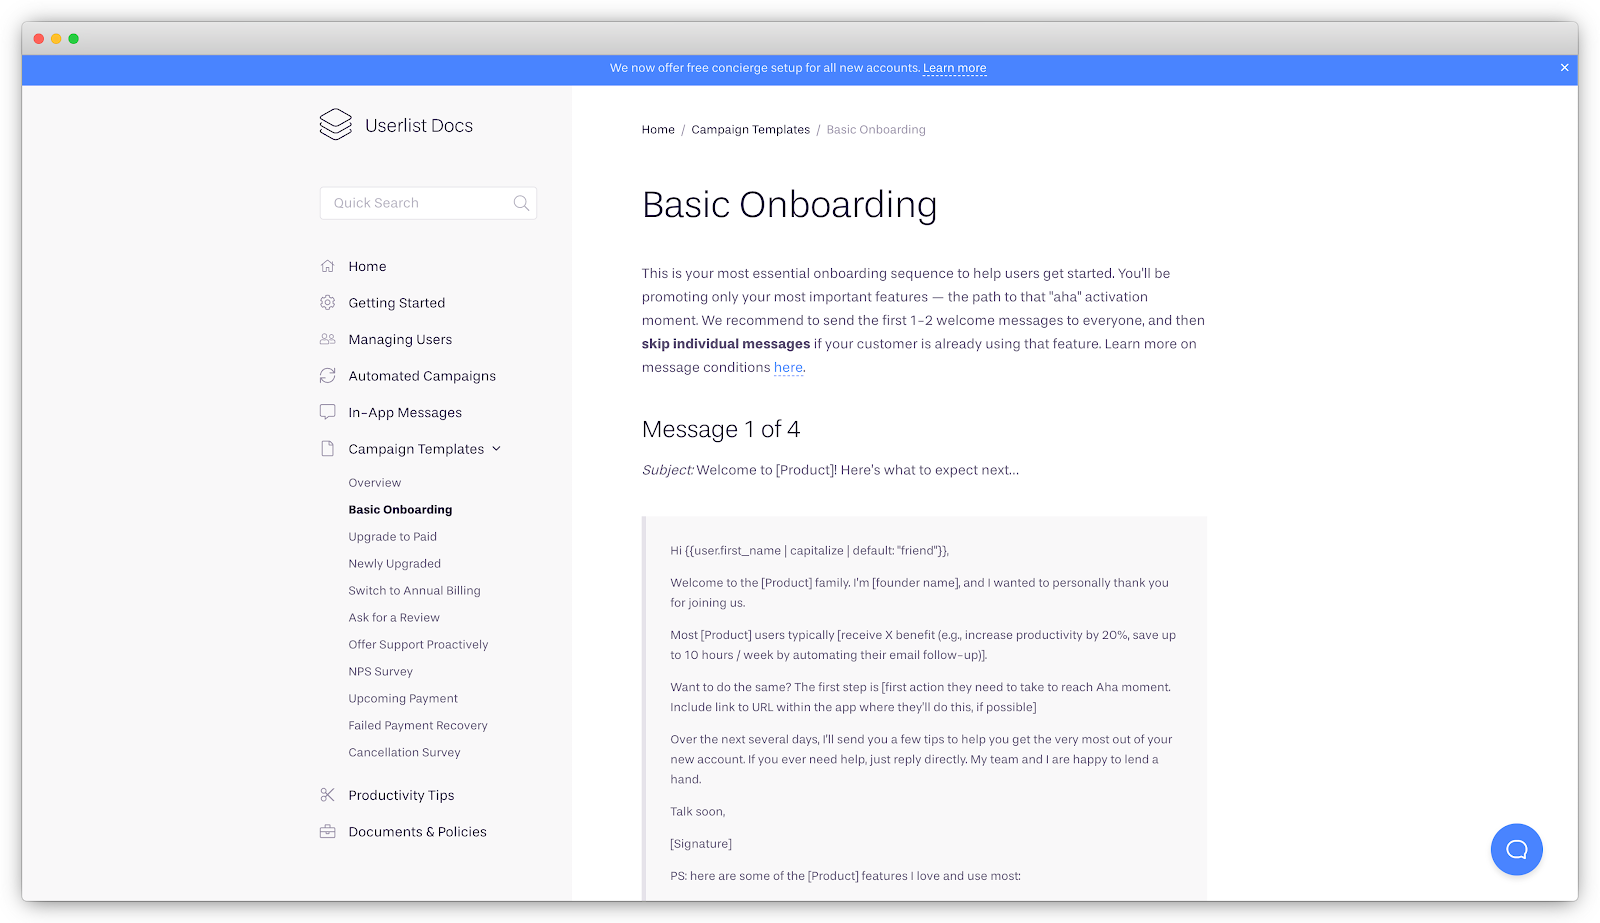Click the Campaign Templates breadcrumb
The height and width of the screenshot is (923, 1600).
pyautogui.click(x=750, y=129)
